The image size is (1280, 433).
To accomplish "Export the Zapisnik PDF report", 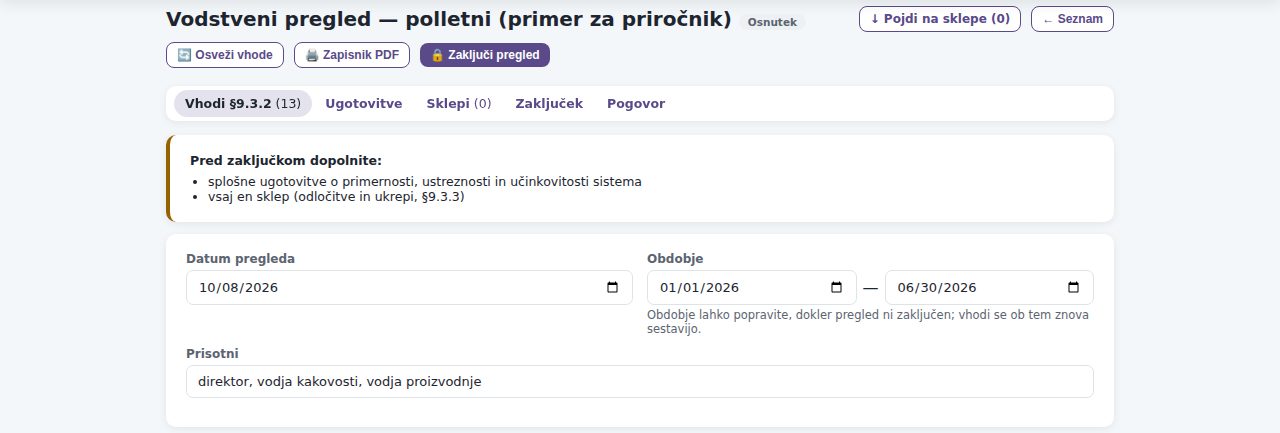I will coord(352,55).
